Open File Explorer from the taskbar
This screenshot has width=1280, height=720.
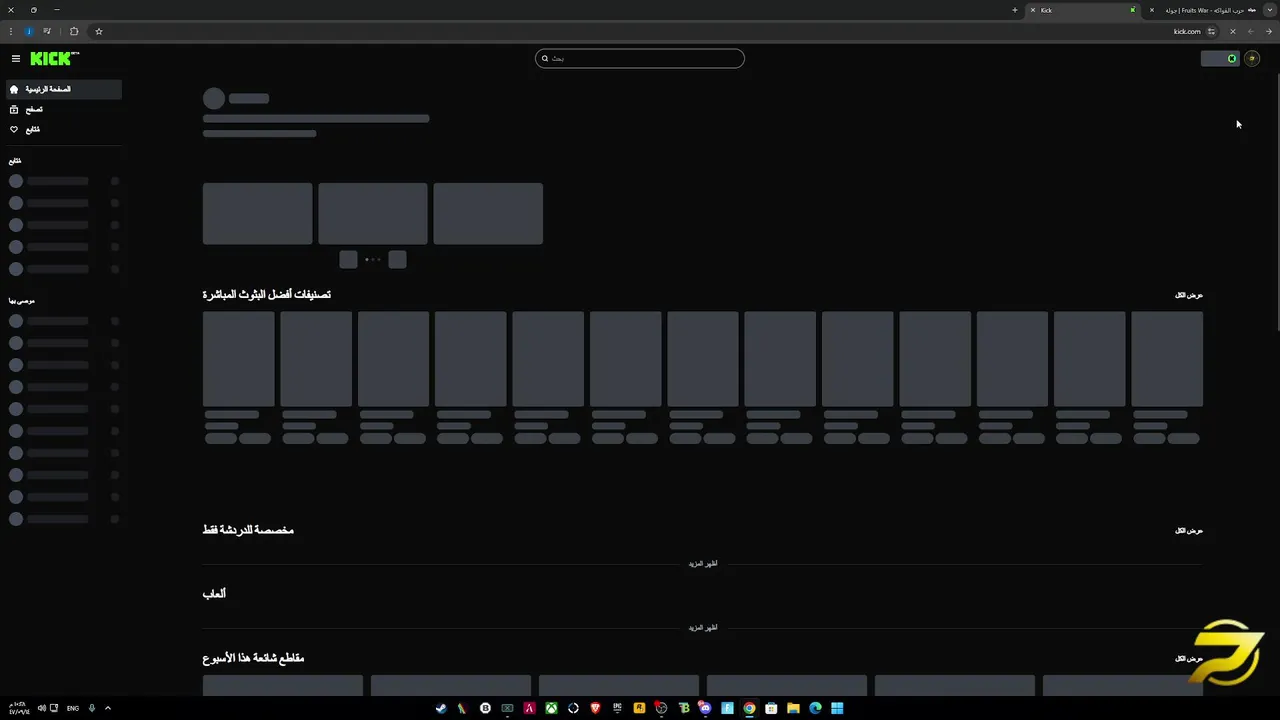[793, 708]
